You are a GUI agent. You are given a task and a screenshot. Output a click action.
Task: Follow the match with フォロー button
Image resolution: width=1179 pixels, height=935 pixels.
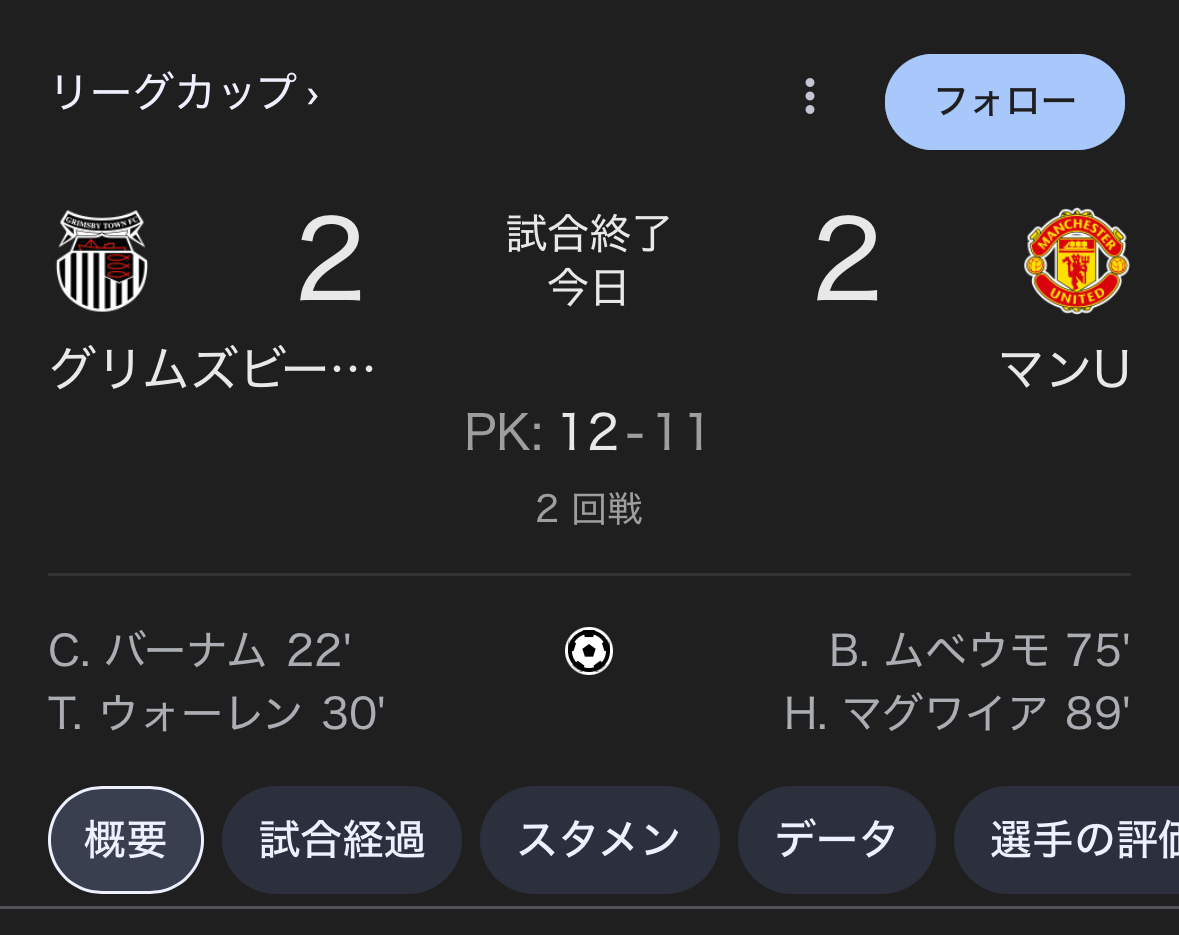click(x=1005, y=102)
